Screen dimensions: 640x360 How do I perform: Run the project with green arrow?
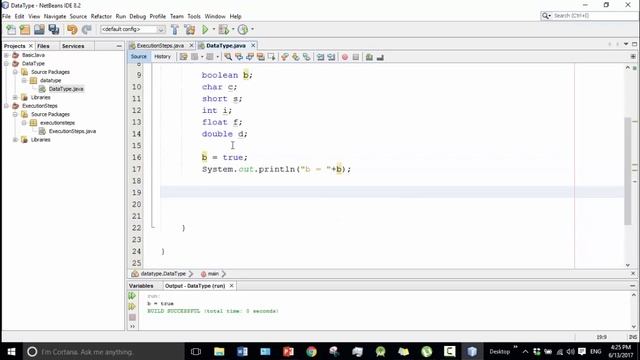(205, 29)
